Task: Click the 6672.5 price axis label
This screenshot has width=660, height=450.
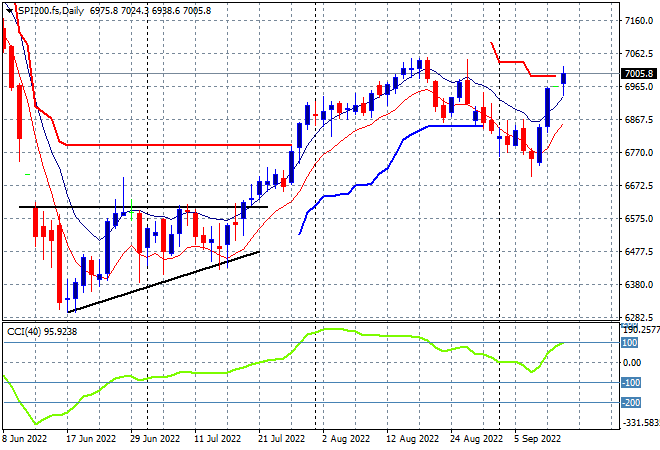Action: 639,186
